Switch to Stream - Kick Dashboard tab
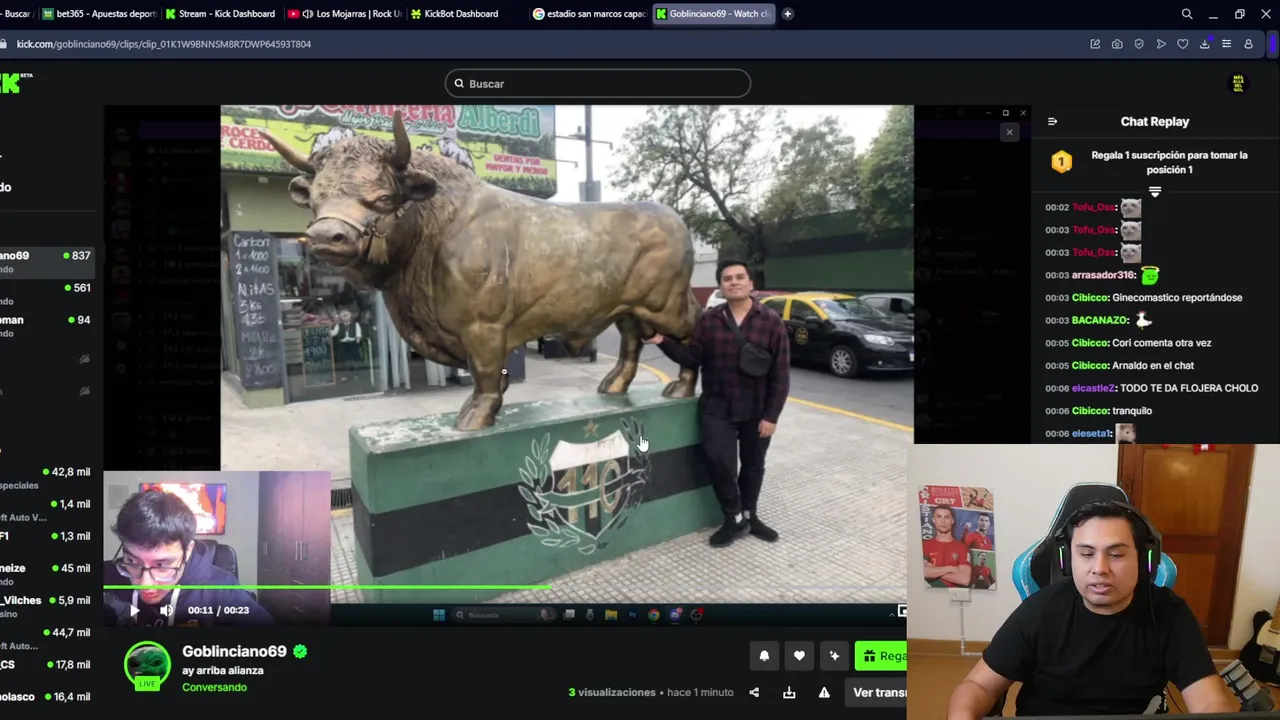This screenshot has height=720, width=1280. (220, 14)
